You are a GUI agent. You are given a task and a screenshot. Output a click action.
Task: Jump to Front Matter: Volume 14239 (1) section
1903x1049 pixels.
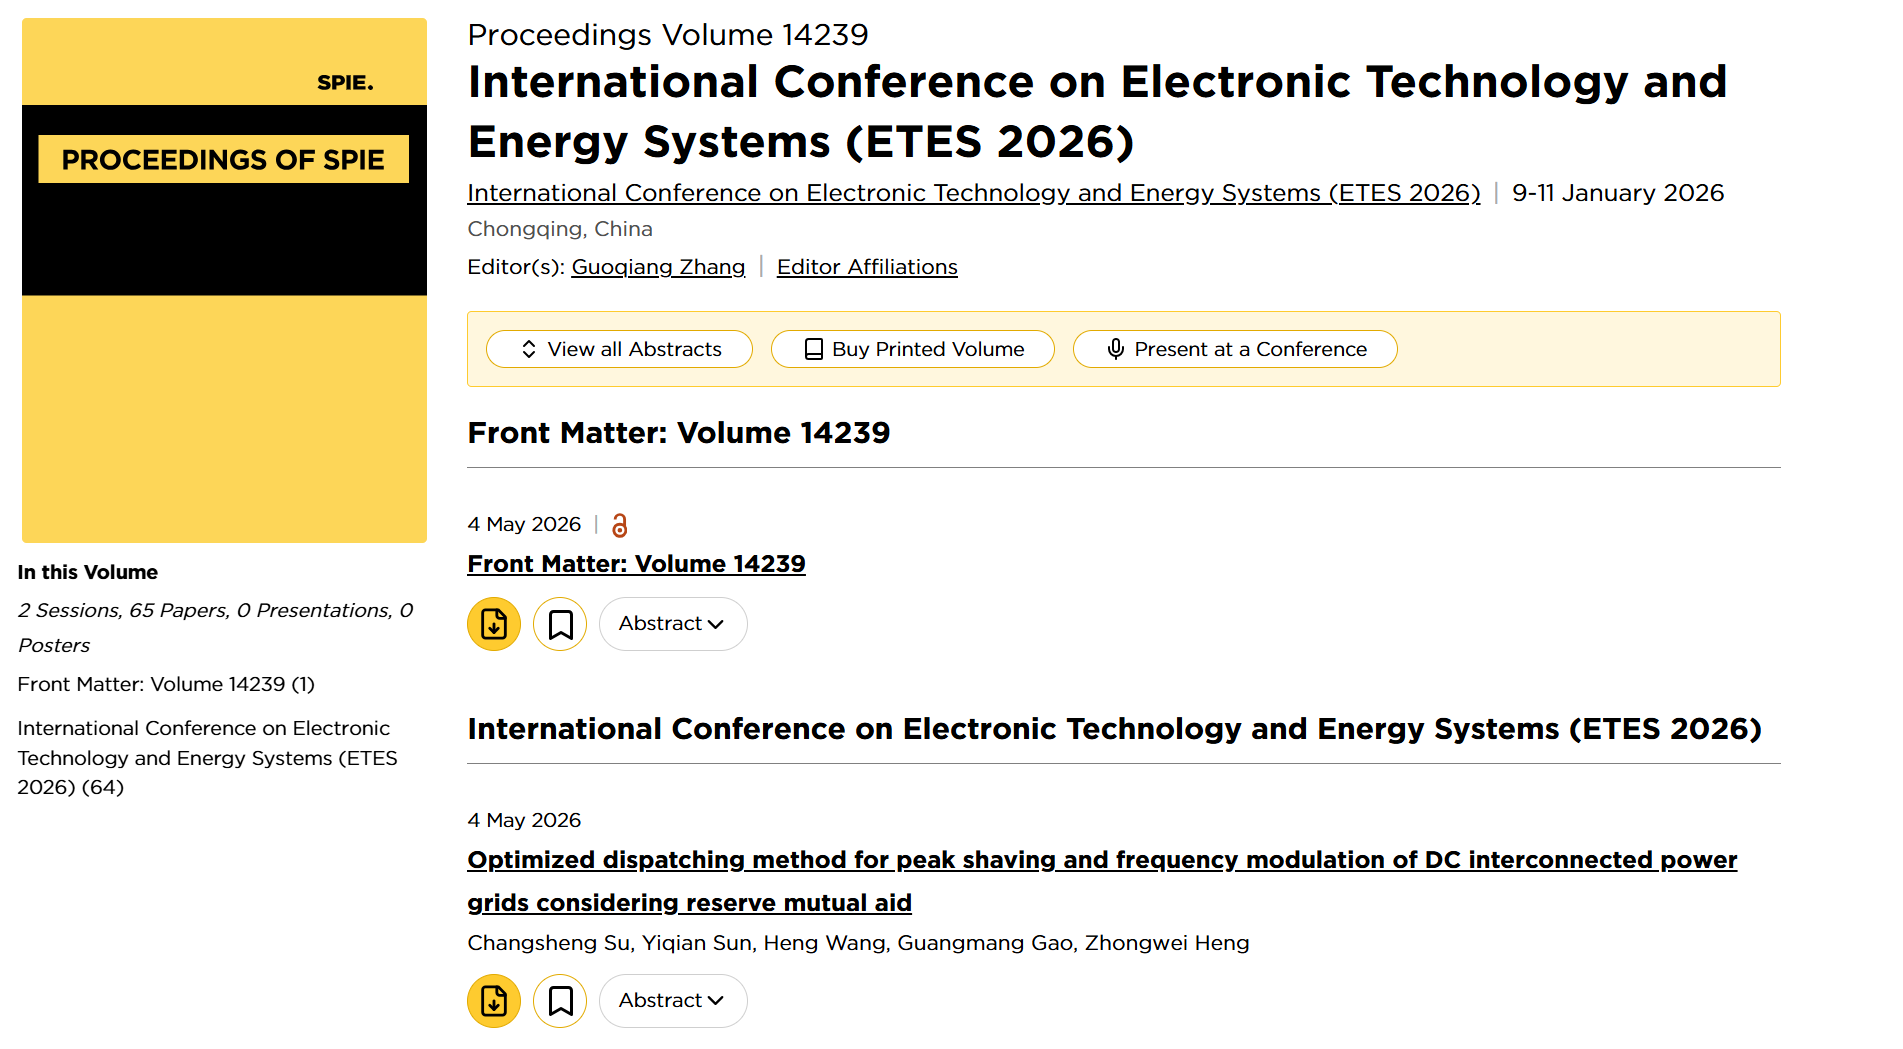(x=166, y=684)
